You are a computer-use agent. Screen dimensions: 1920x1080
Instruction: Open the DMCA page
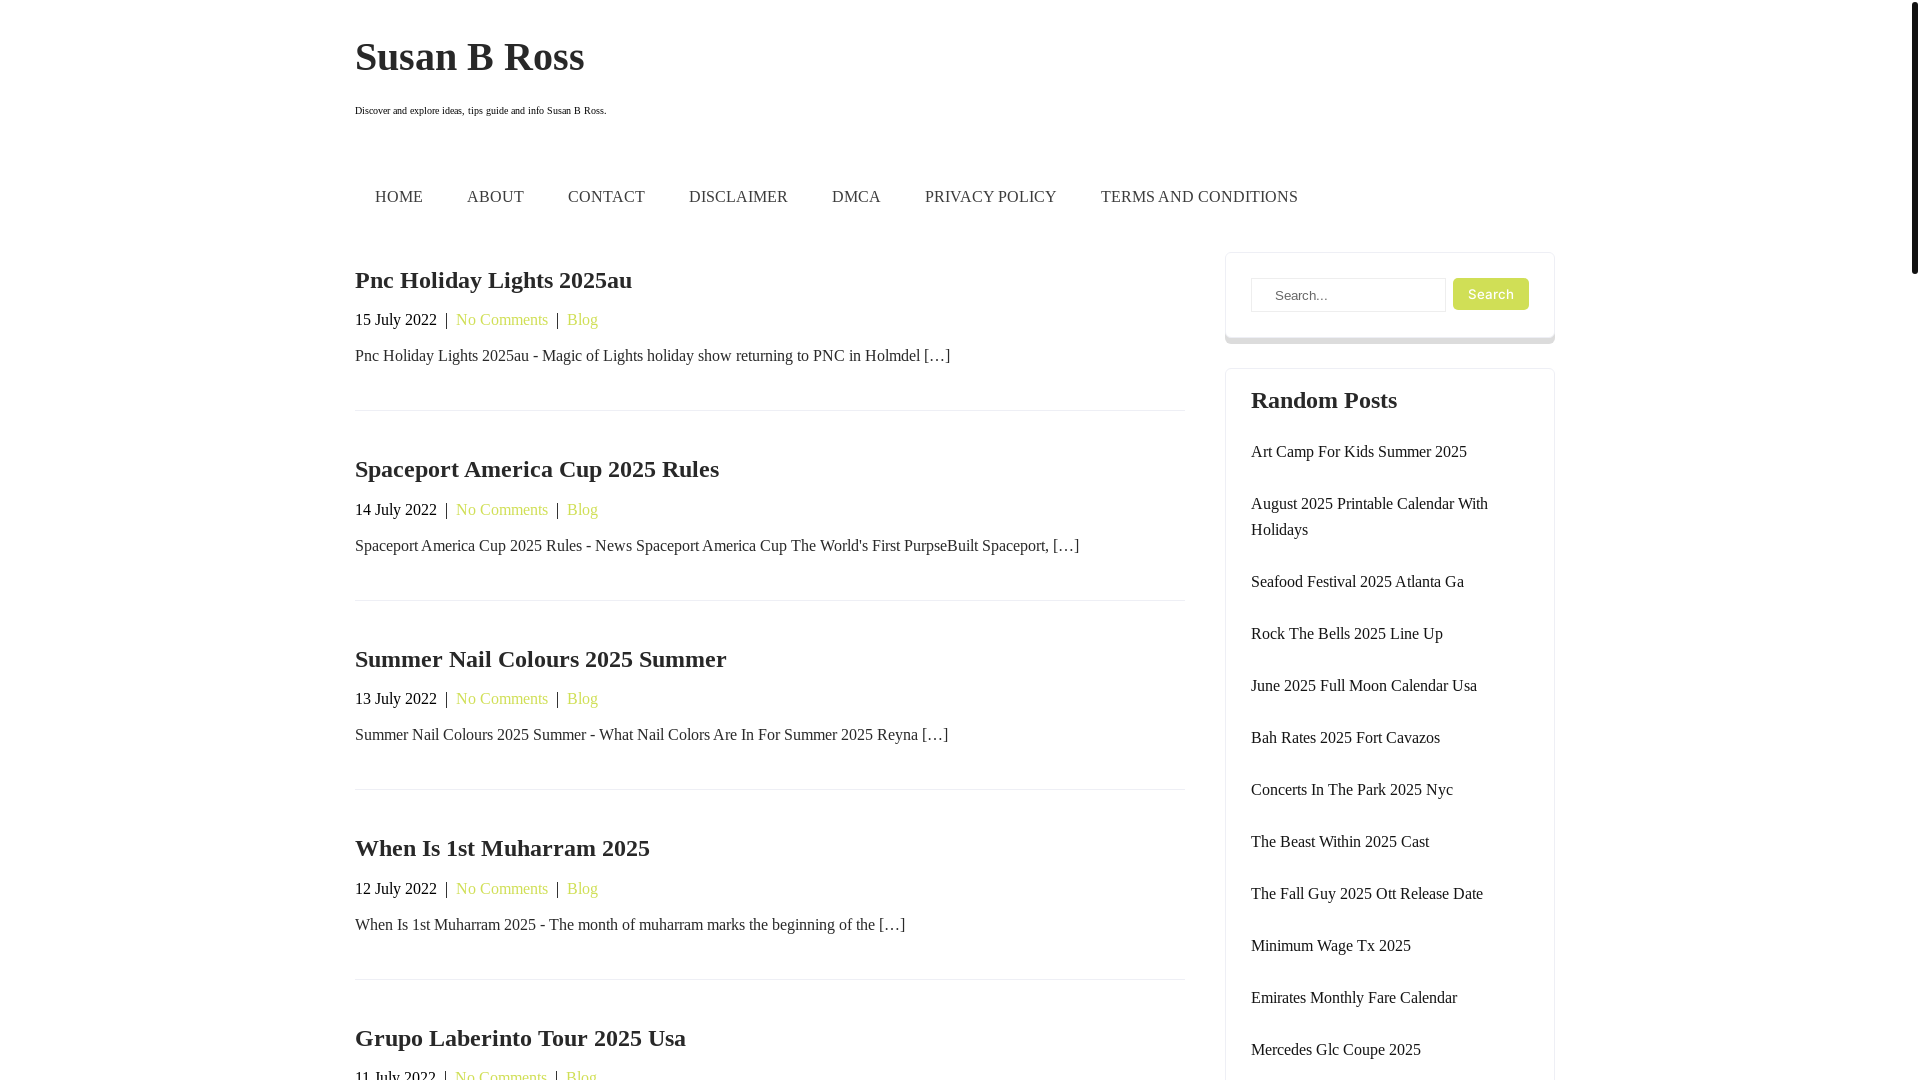(x=856, y=197)
